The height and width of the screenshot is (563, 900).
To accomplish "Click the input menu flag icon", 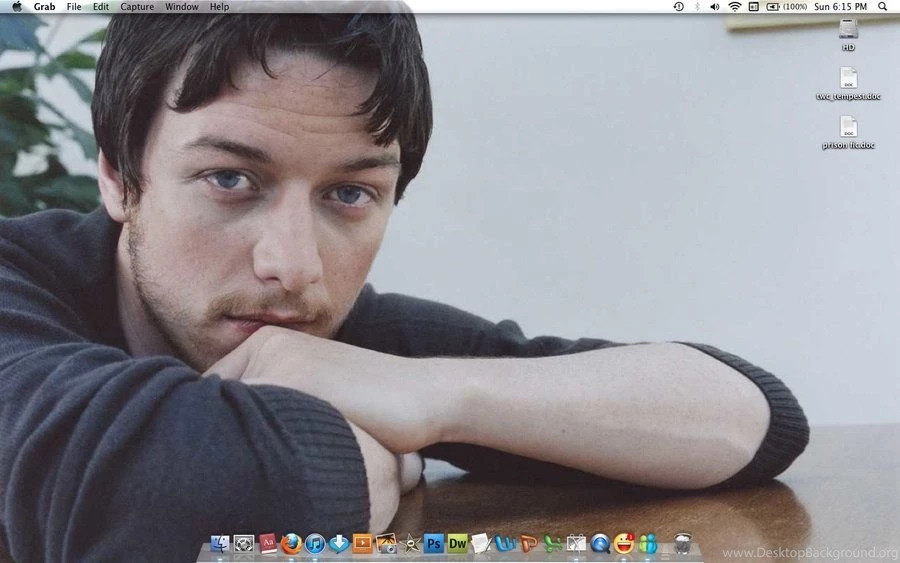I will point(754,7).
